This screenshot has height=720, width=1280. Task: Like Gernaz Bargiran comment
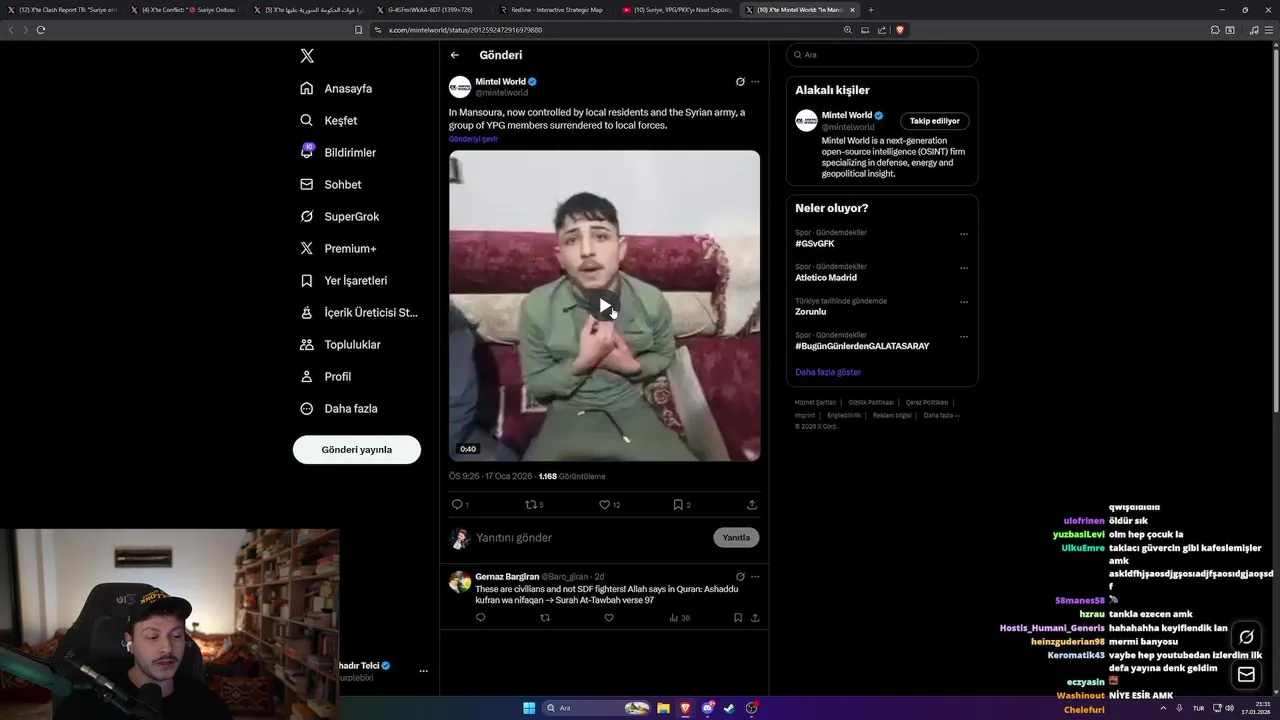(609, 618)
